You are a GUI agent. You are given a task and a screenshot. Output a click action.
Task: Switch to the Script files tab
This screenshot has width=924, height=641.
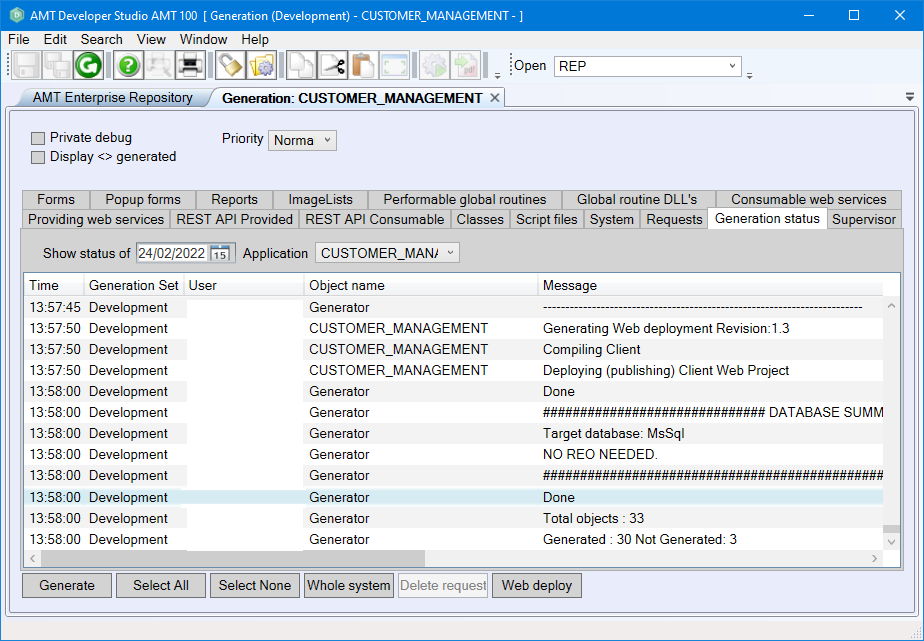tap(547, 219)
